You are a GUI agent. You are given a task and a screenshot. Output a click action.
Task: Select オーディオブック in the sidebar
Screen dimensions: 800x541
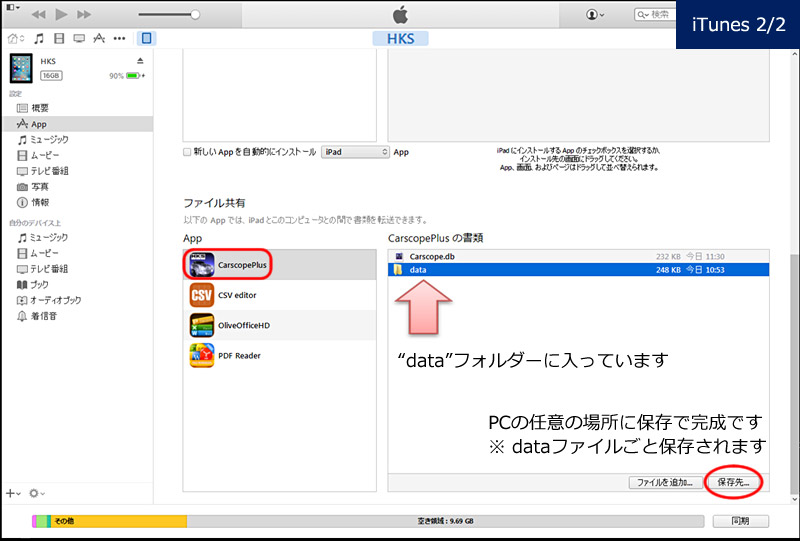click(x=49, y=300)
